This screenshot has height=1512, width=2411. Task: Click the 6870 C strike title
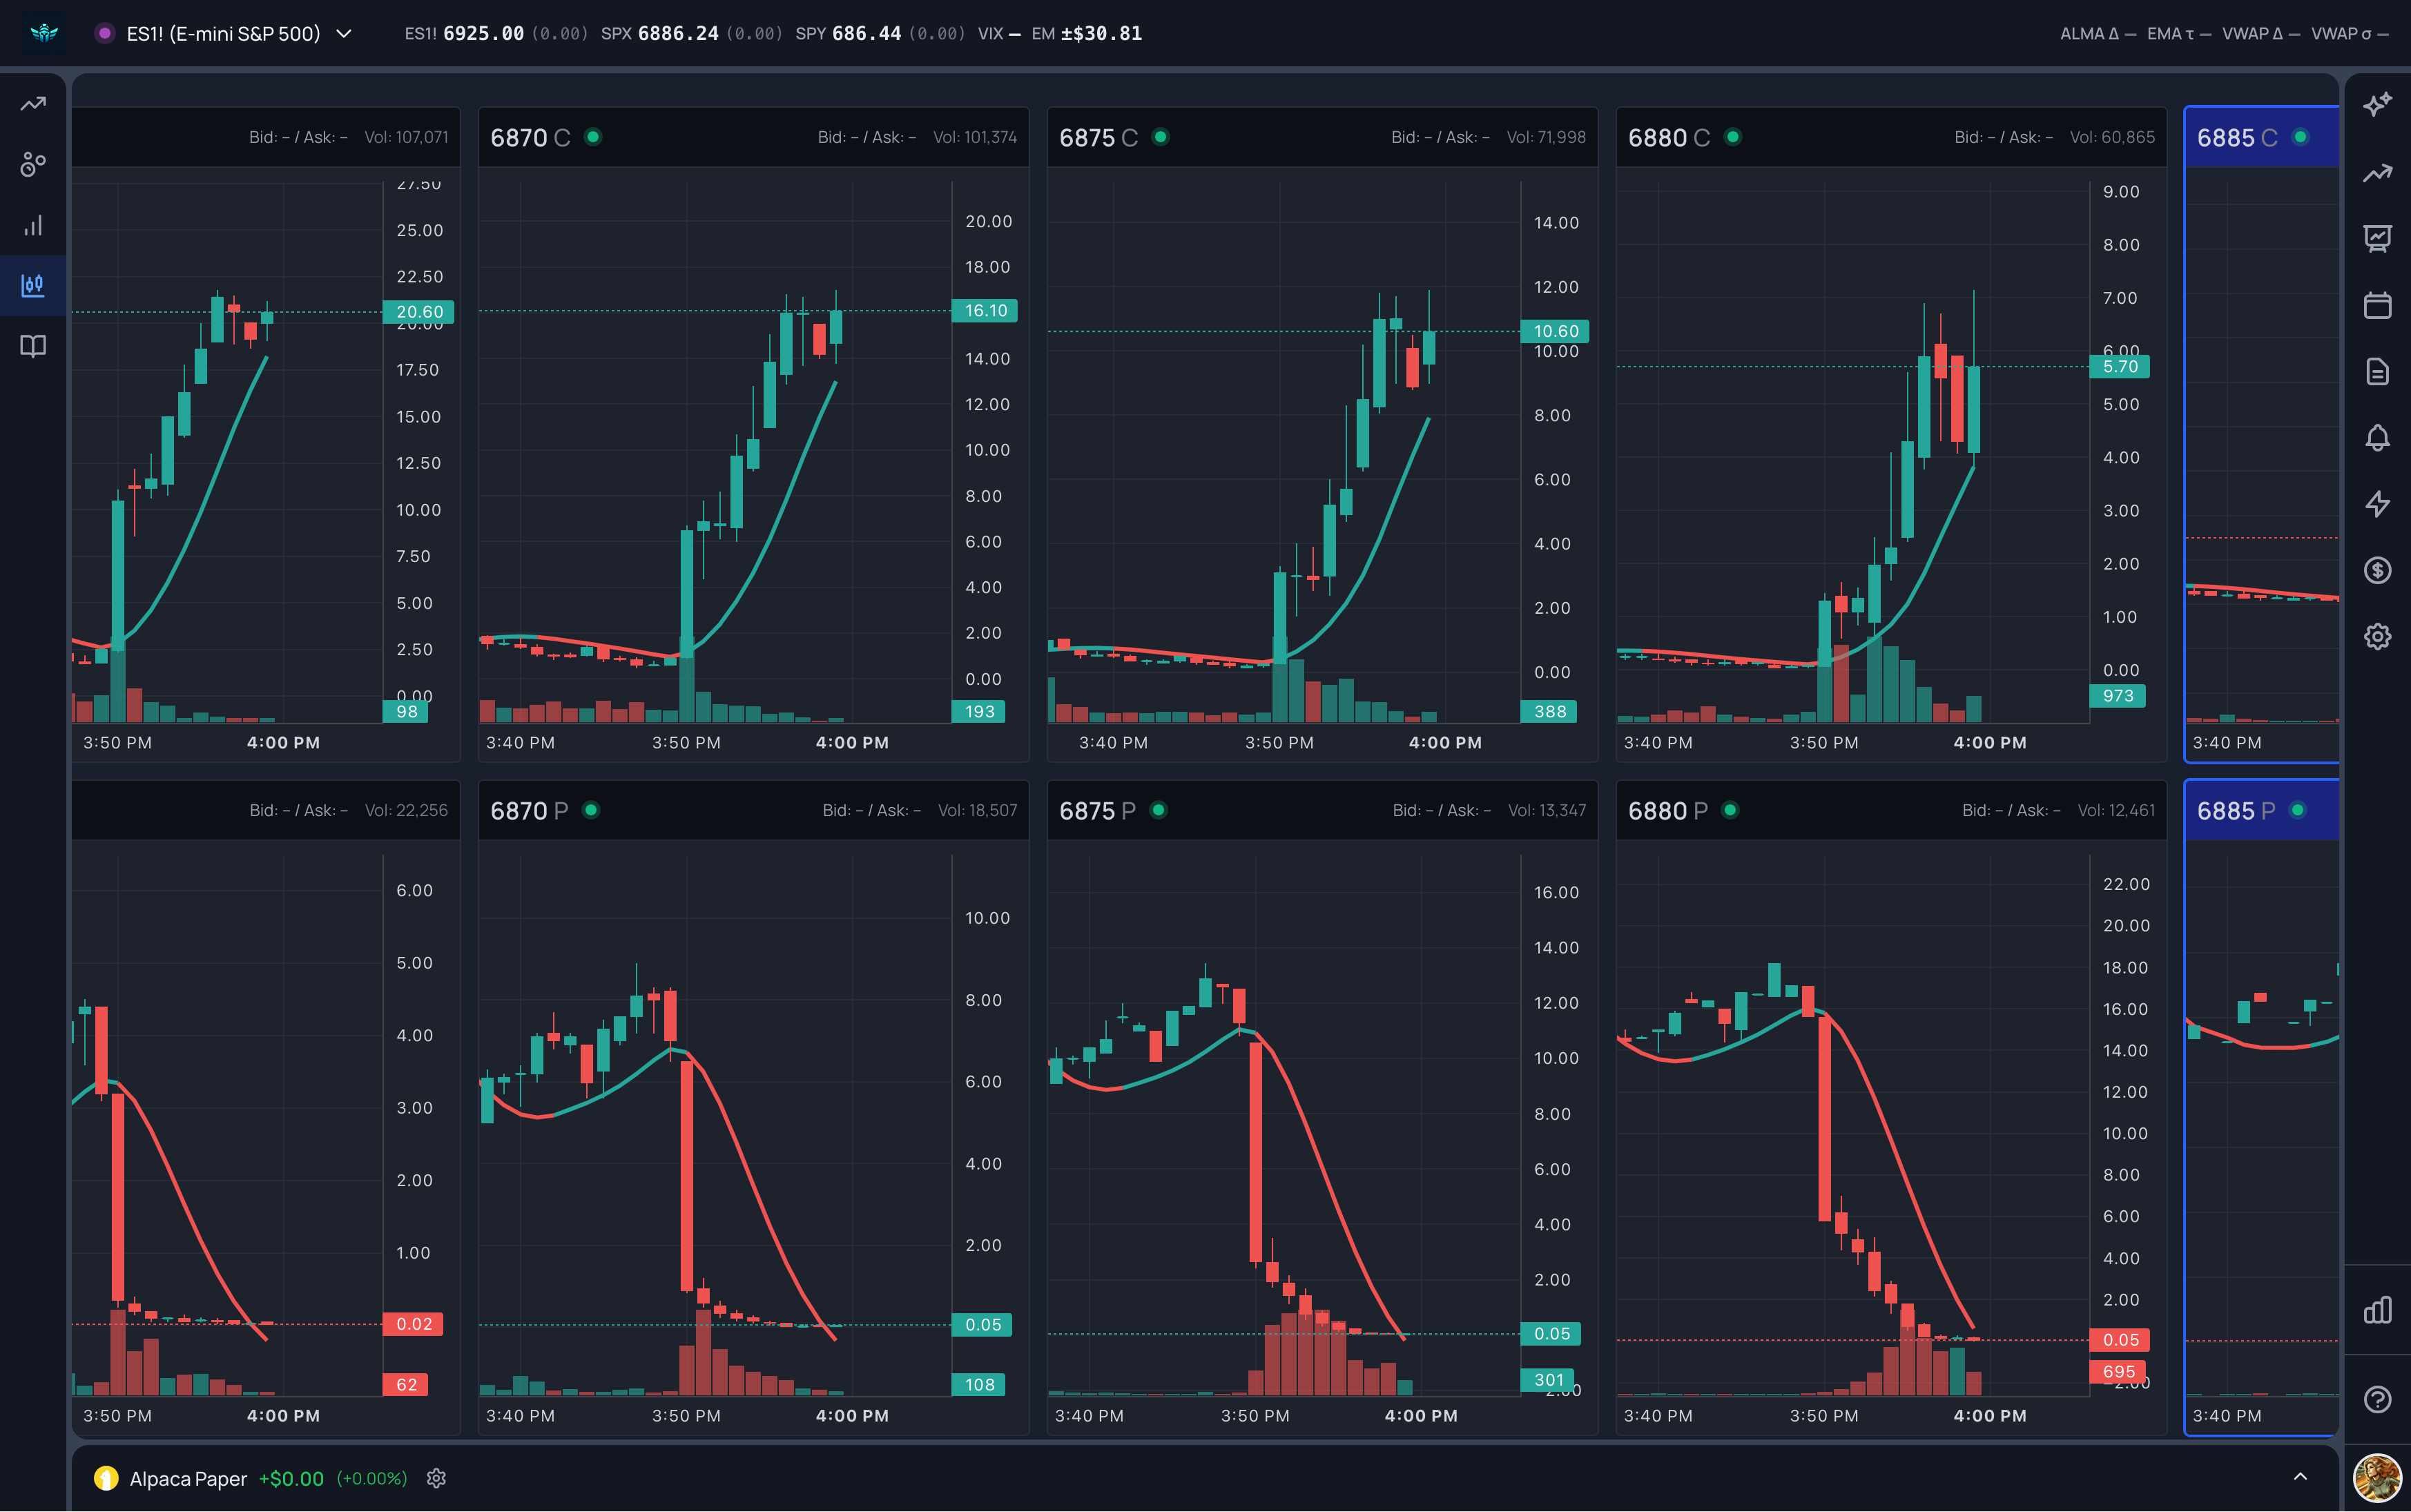point(530,138)
